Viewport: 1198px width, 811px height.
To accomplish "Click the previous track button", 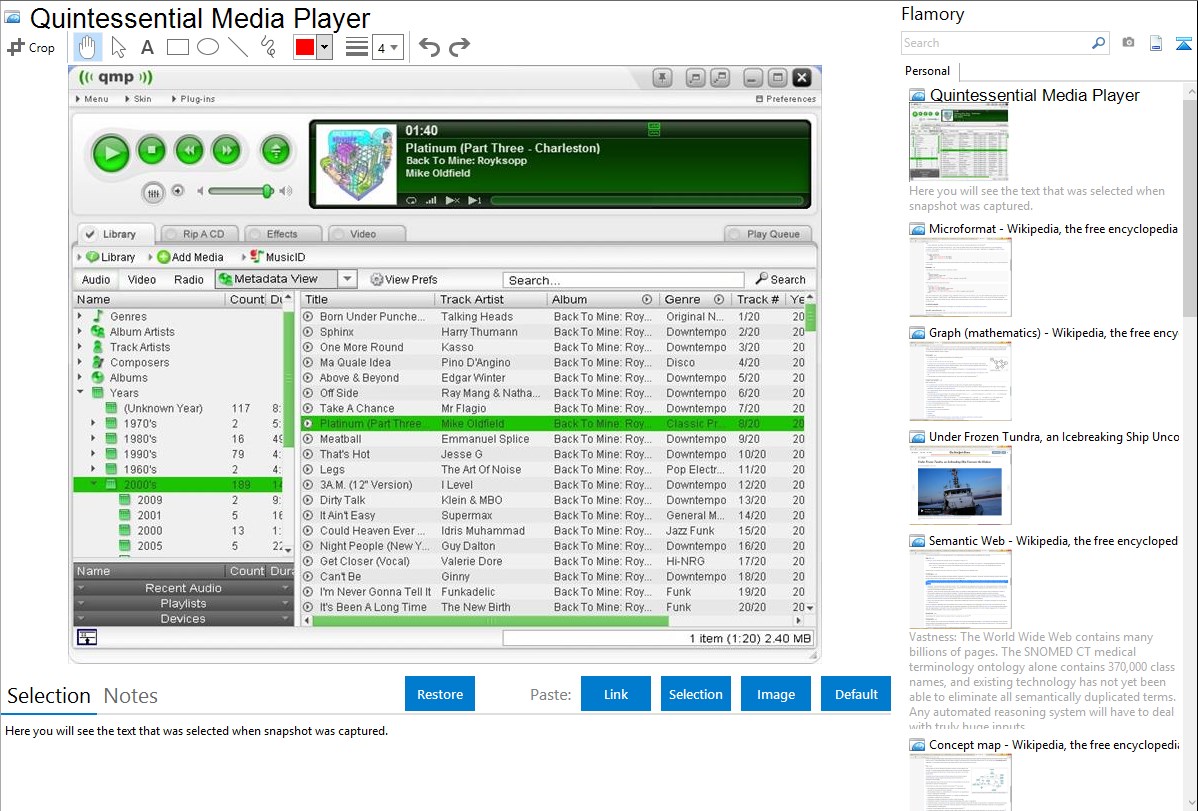I will [189, 151].
